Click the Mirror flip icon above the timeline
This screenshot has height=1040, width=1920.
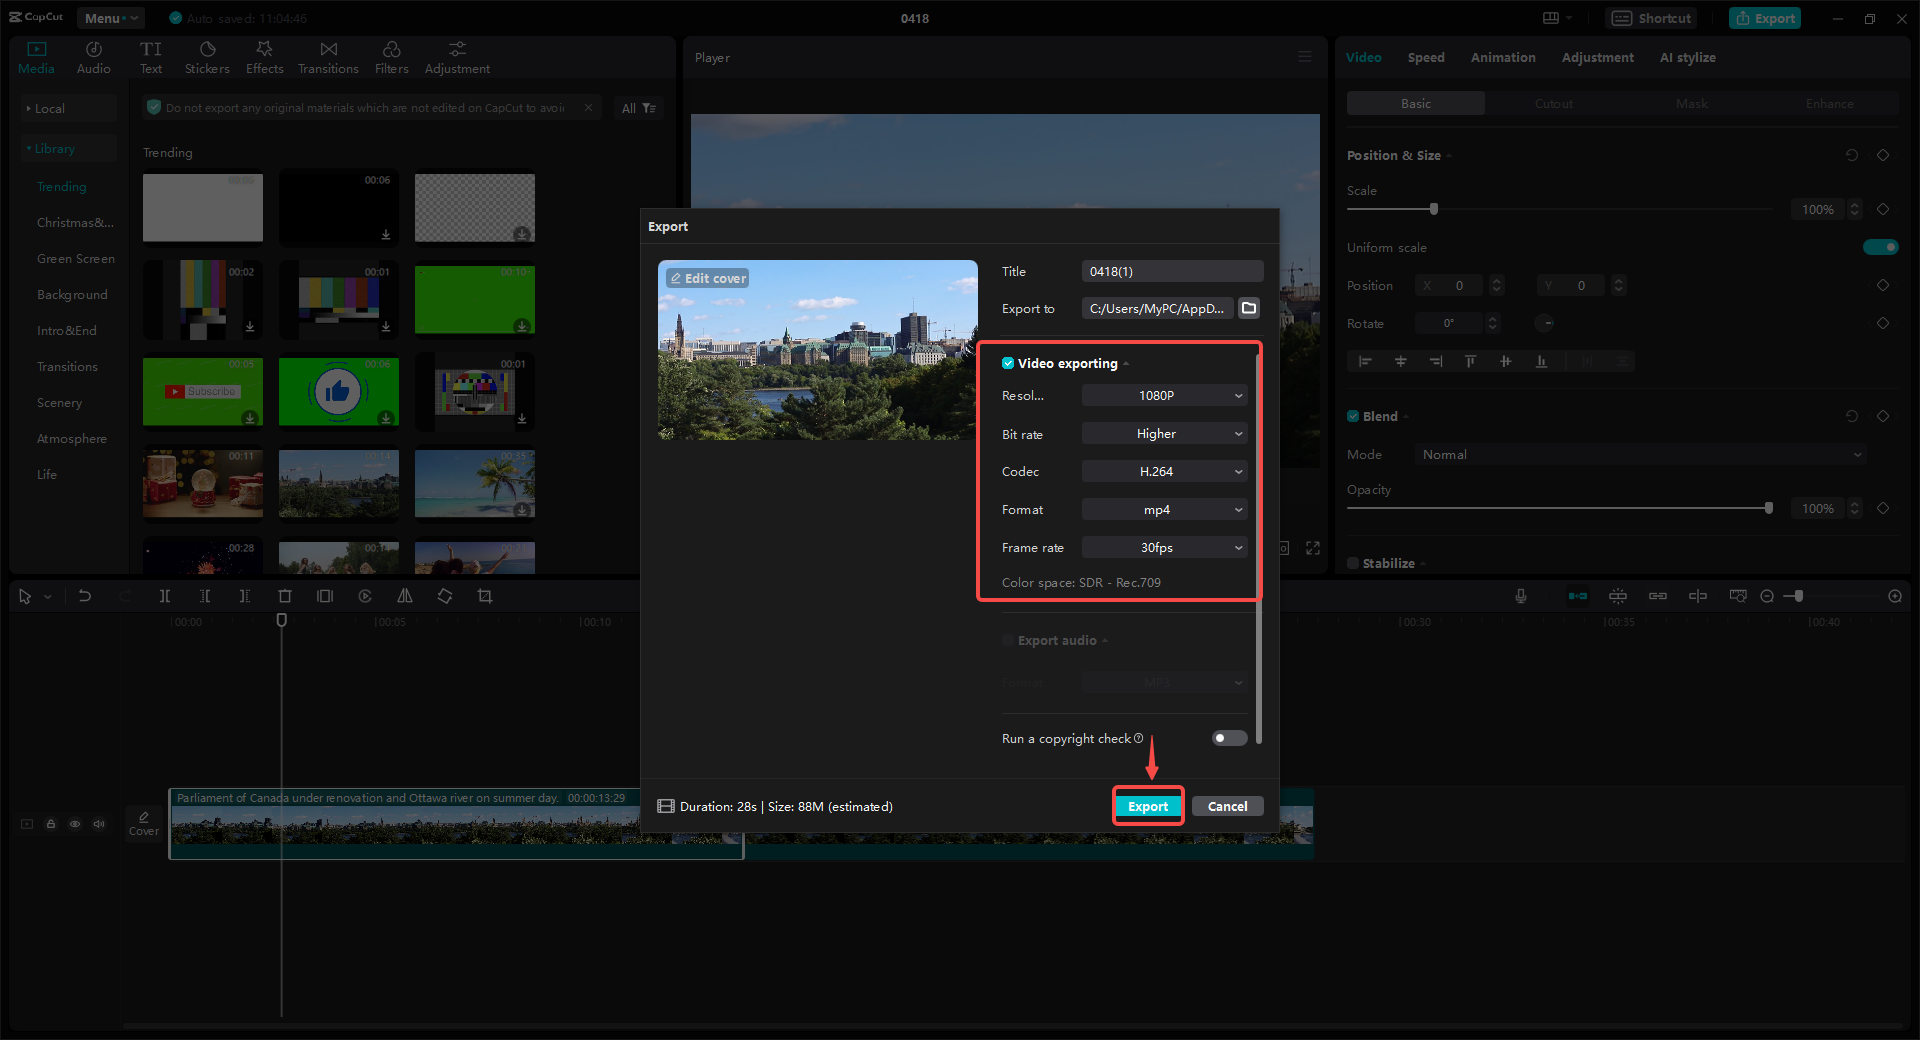click(x=404, y=596)
